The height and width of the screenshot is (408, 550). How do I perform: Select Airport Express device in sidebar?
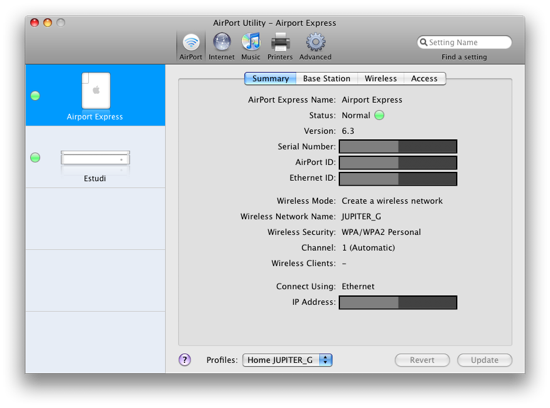[x=95, y=95]
